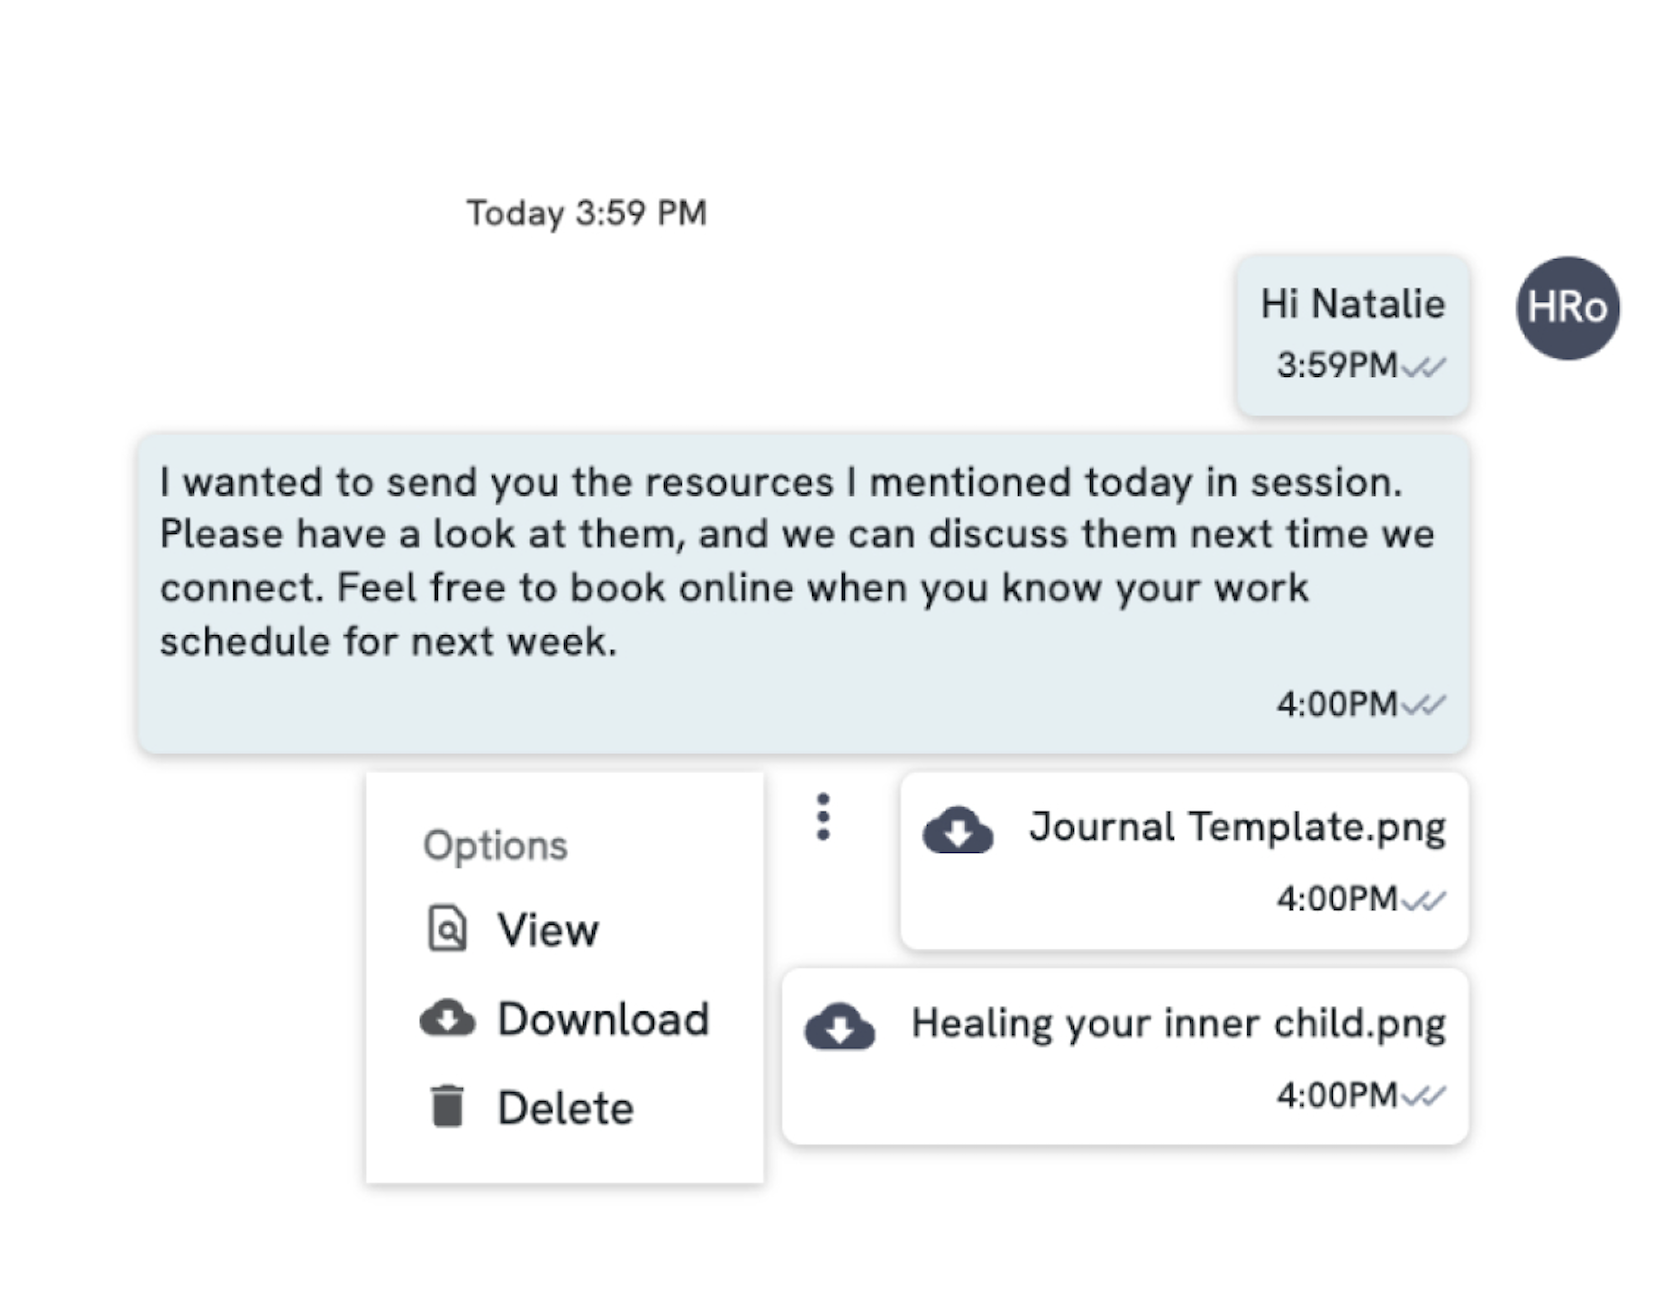Open the HRo profile avatar
This screenshot has height=1304, width=1660.
[x=1567, y=308]
